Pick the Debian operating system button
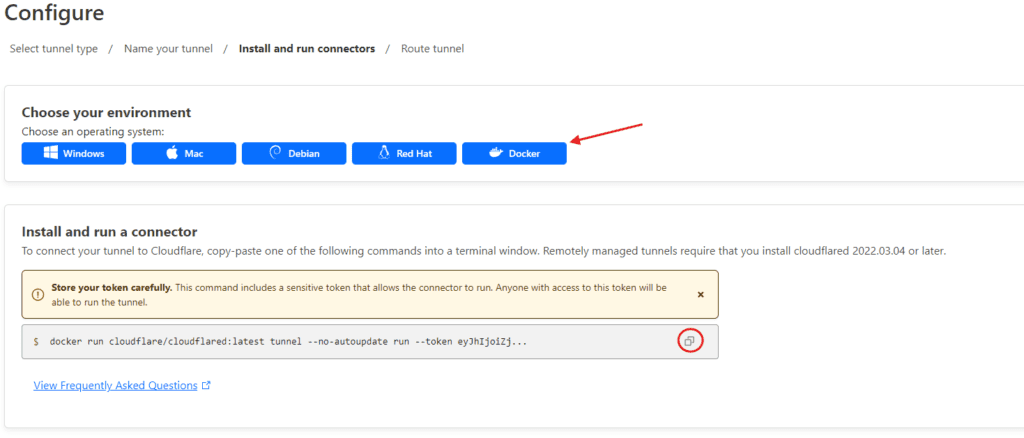 (x=294, y=153)
